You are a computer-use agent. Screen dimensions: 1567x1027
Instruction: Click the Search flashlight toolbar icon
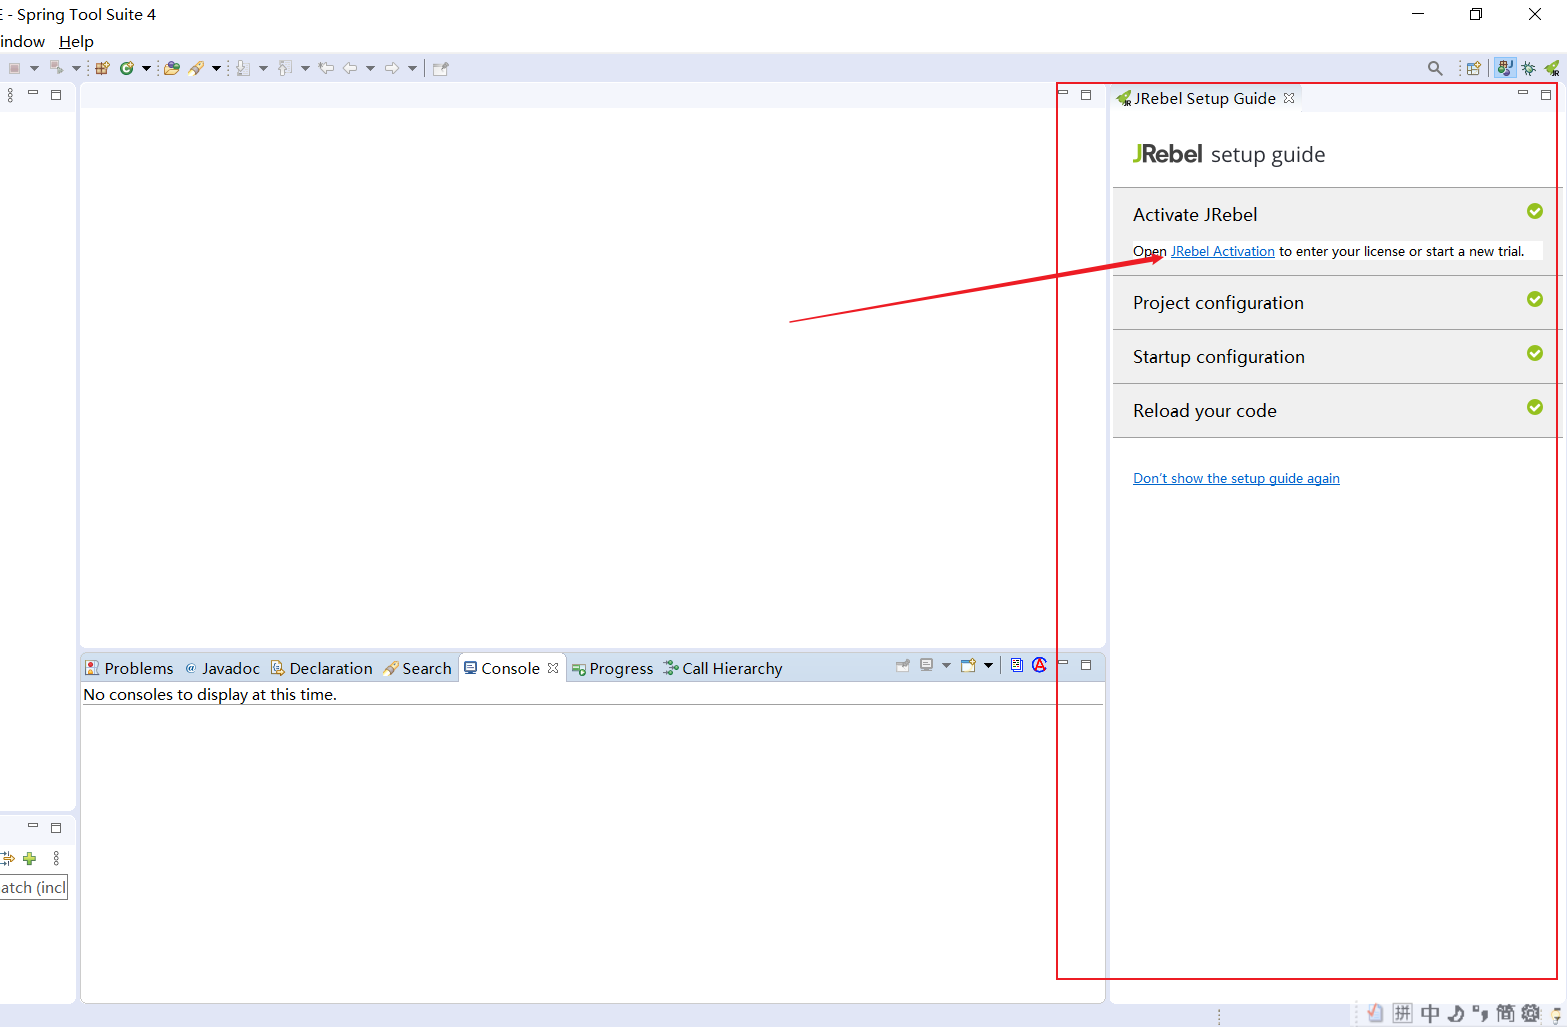pyautogui.click(x=196, y=68)
